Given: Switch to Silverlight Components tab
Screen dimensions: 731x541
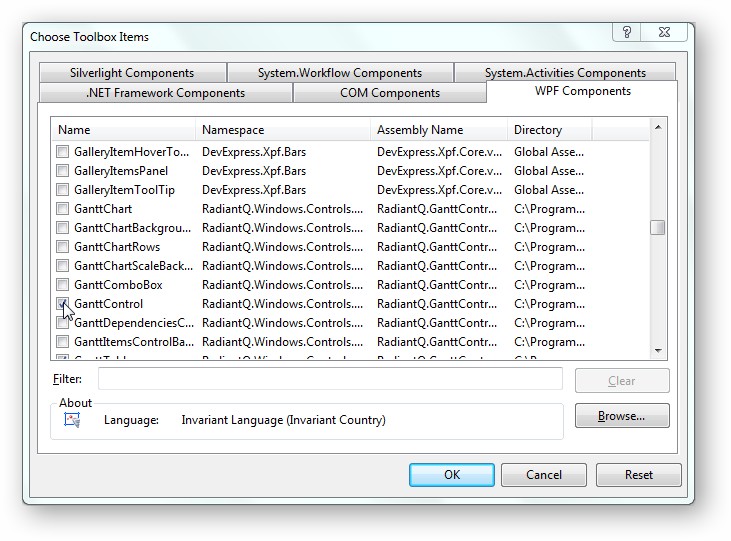Looking at the screenshot, I should point(132,73).
